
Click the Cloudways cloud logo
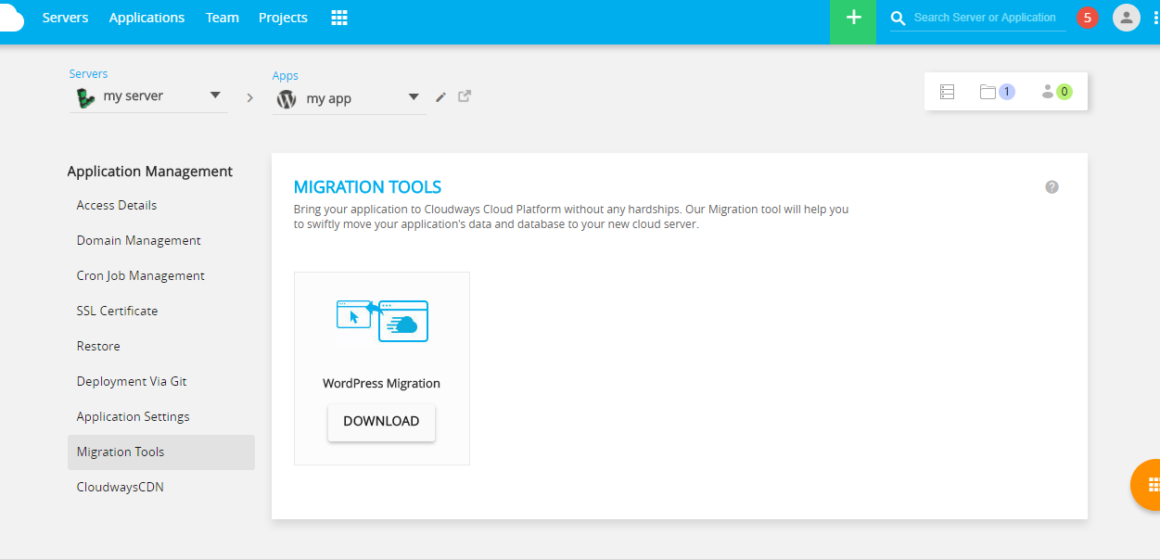[11, 18]
